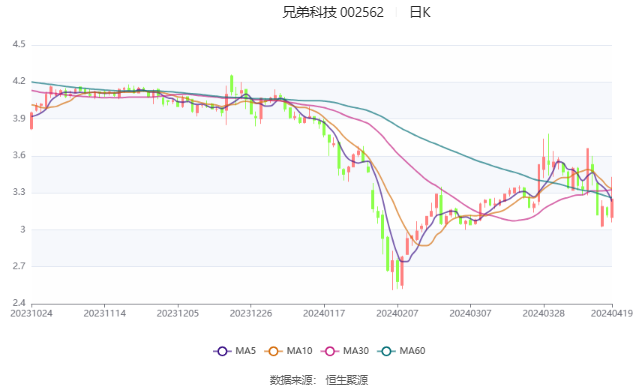The width and height of the screenshot is (637, 387).
Task: Click x-axis date label 20231226
Action: 251,313
